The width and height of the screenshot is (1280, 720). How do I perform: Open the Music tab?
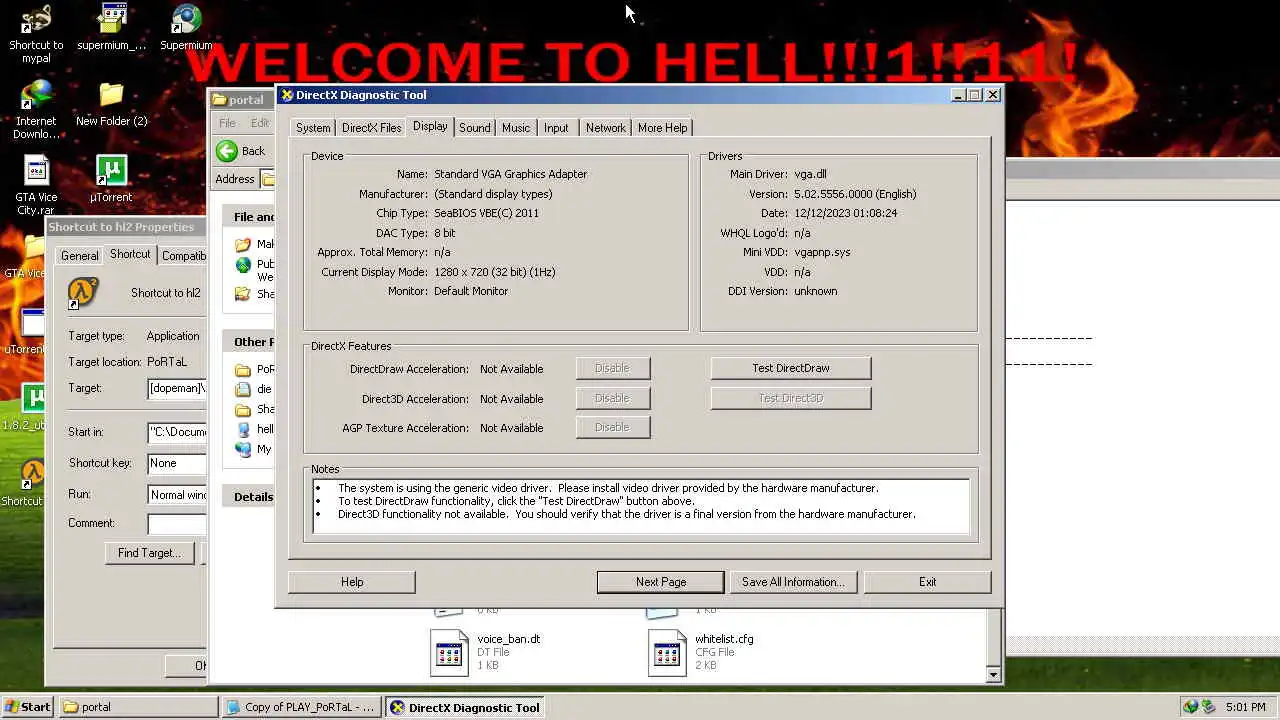click(516, 128)
